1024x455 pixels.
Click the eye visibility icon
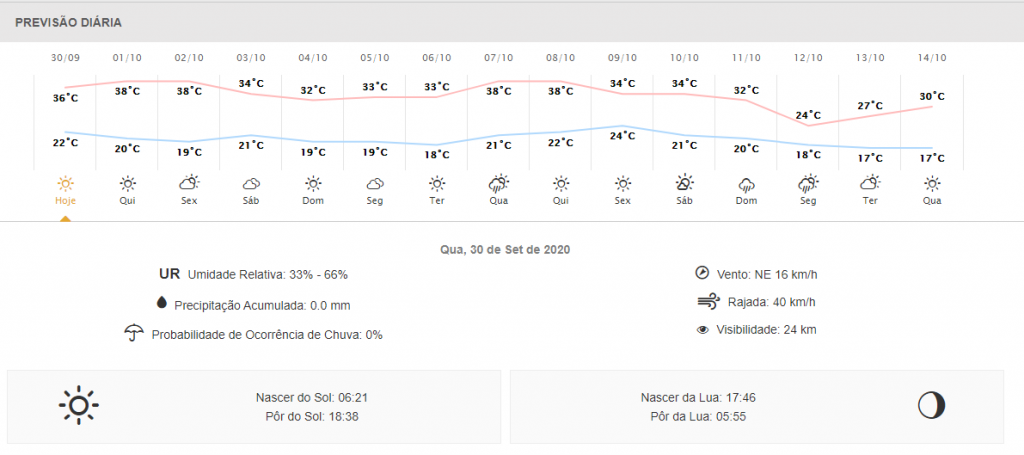[x=702, y=329]
